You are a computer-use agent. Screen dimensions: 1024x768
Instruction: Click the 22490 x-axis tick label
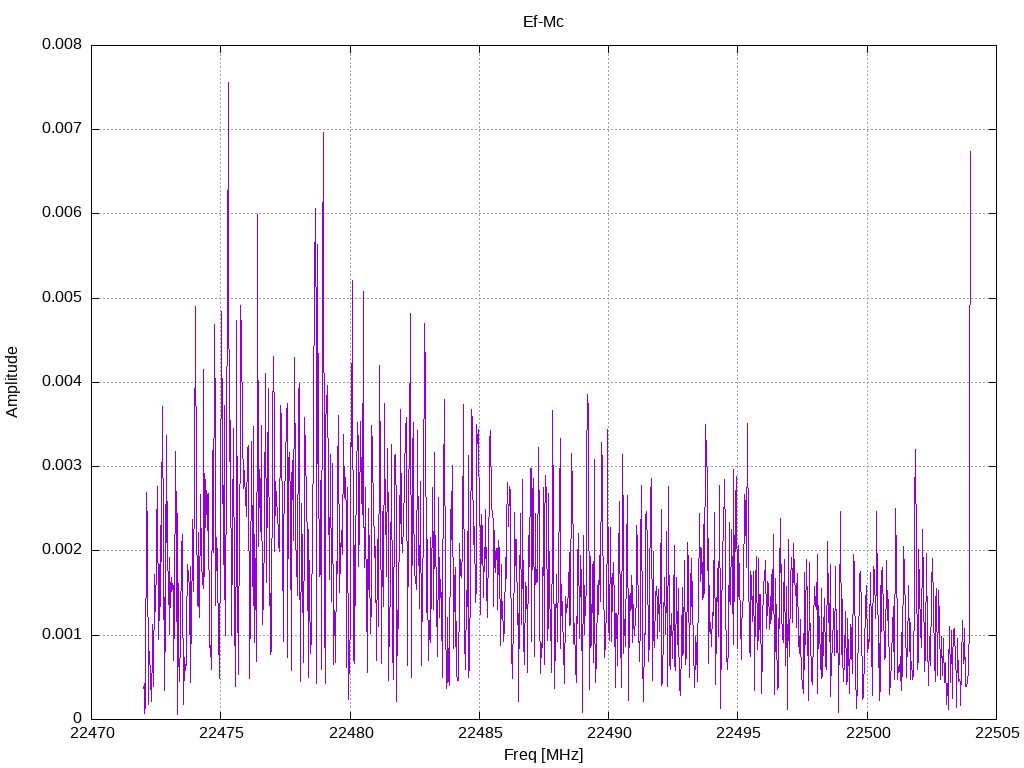pos(609,733)
